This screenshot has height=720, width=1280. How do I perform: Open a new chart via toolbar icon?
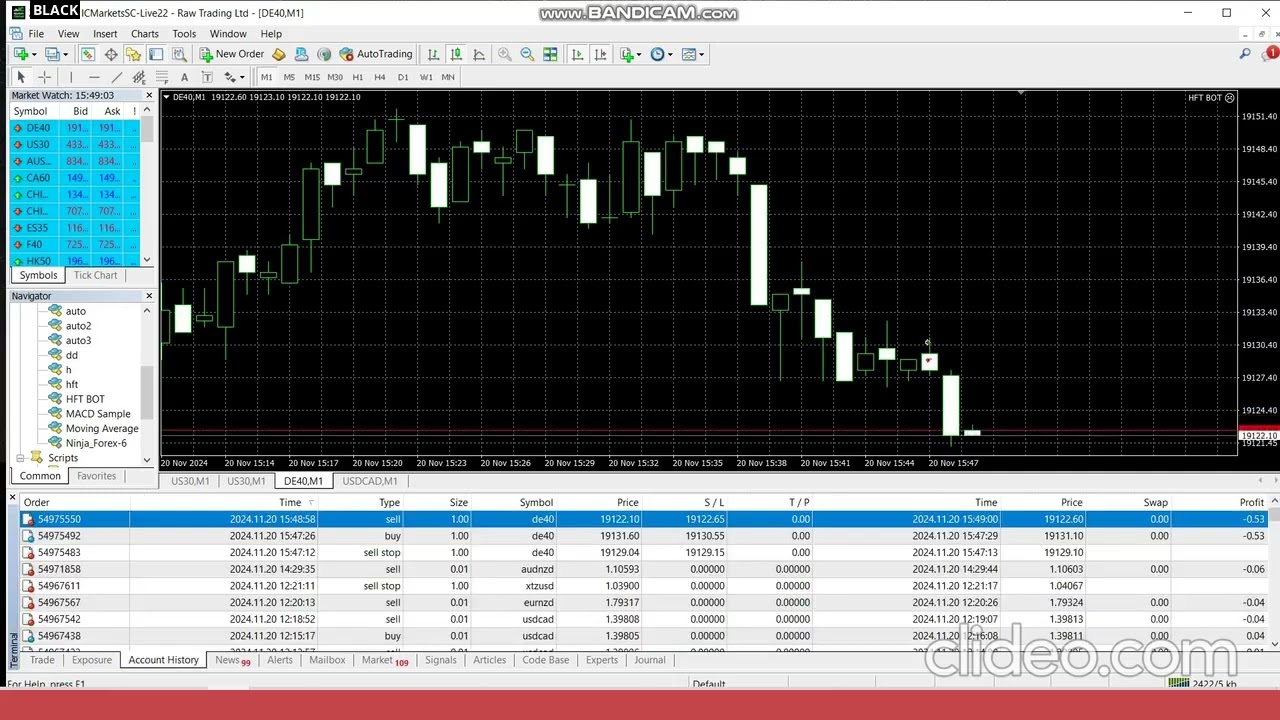tap(20, 54)
